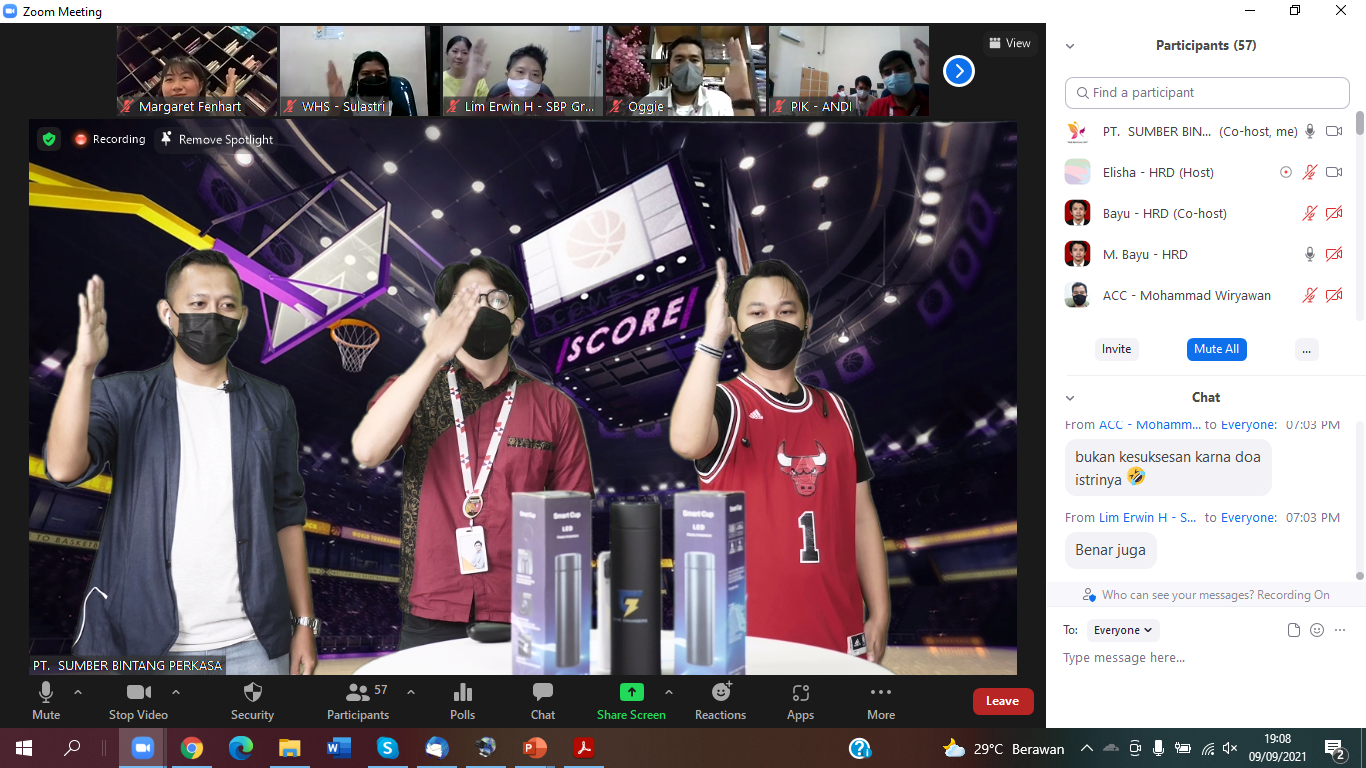
Task: Open the Apps toolbar button
Action: pyautogui.click(x=800, y=700)
